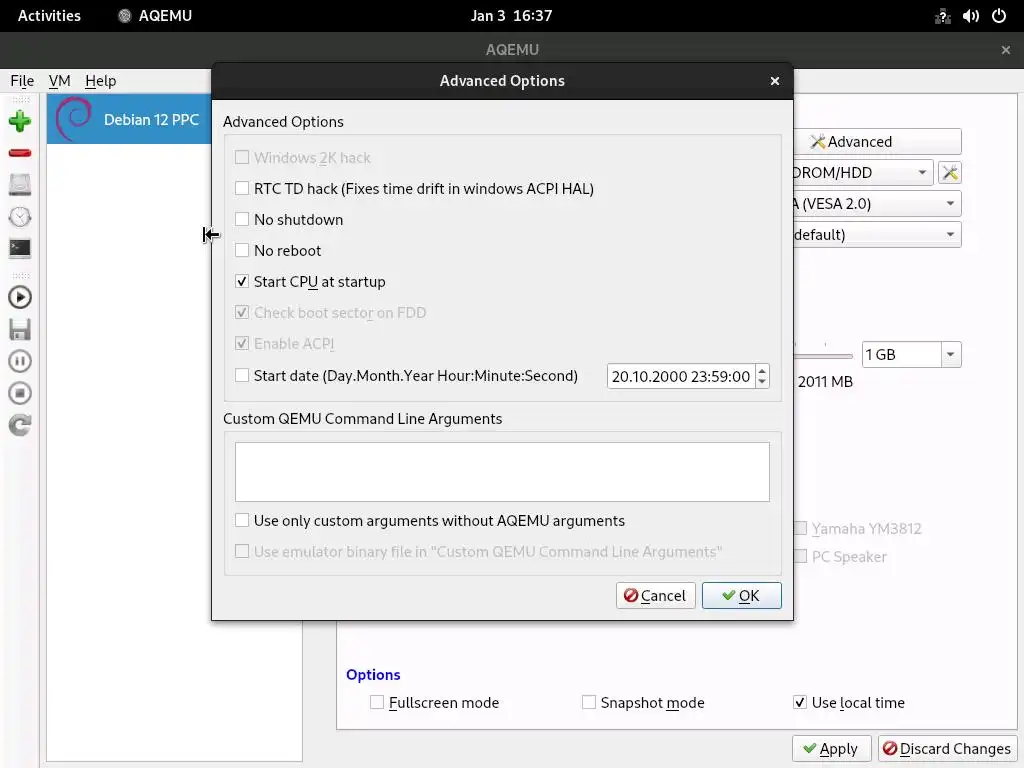Click the Options section heading
1024x768 pixels.
click(x=373, y=675)
